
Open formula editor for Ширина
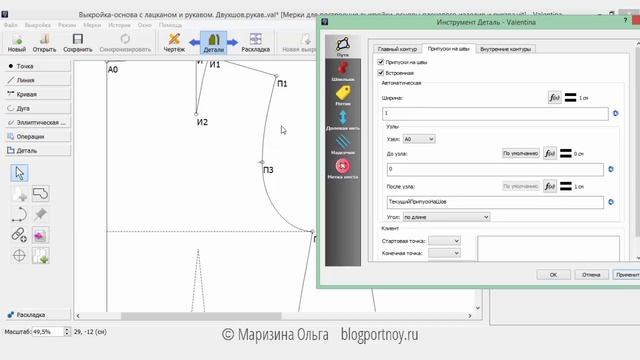(554, 98)
